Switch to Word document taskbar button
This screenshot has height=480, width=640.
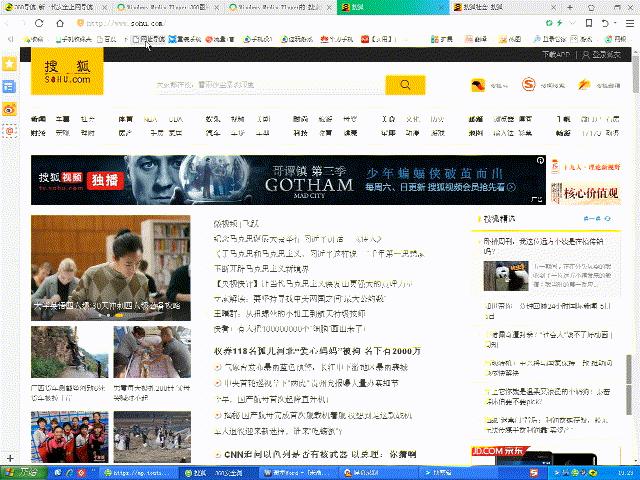[x=298, y=473]
